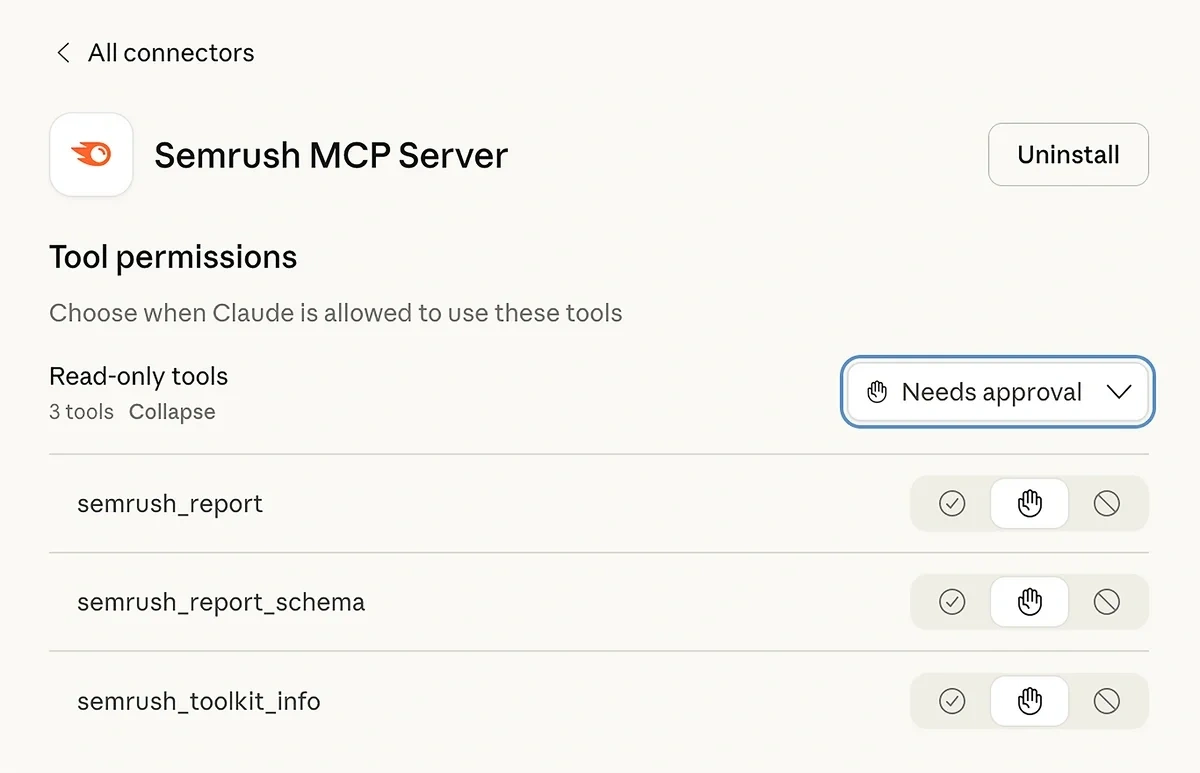Click the block icon for semrush_report_schema

click(x=1107, y=602)
